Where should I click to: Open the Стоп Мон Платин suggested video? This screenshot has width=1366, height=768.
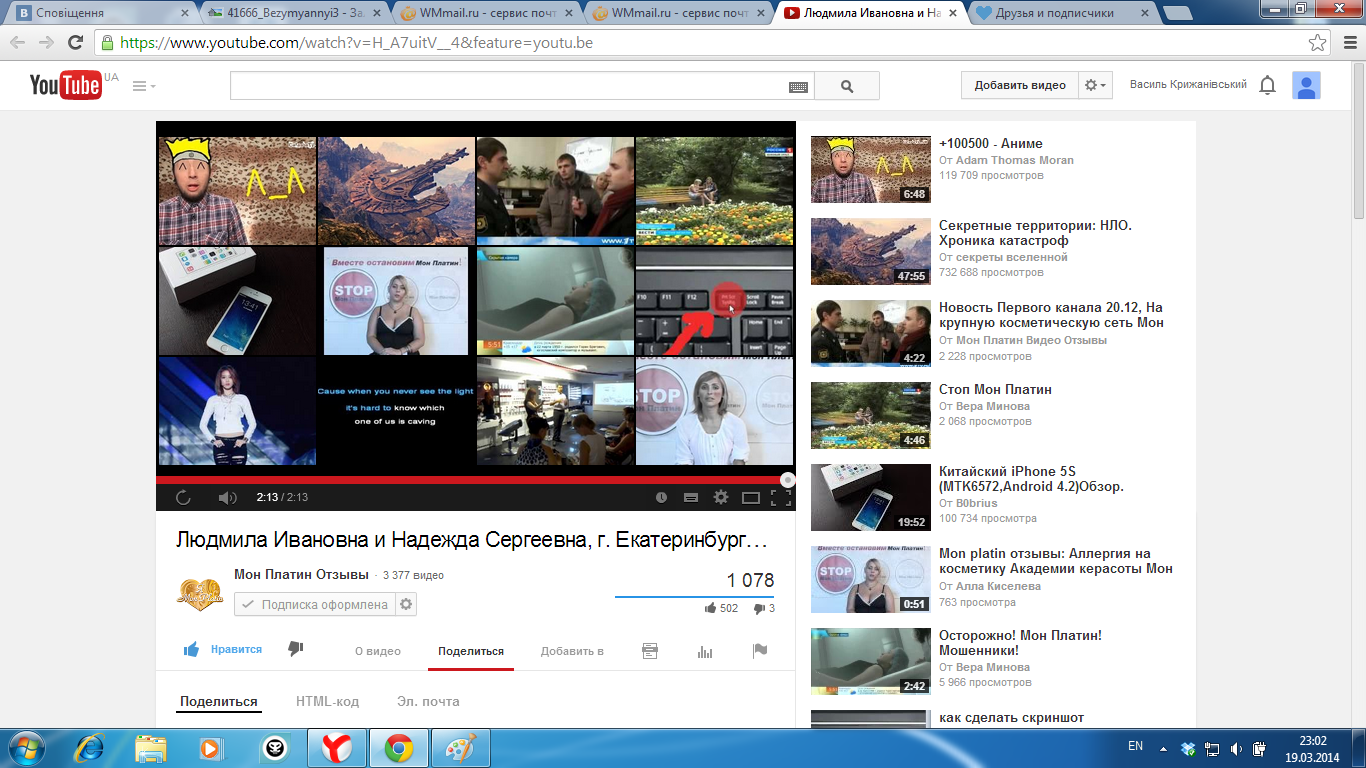pos(995,389)
